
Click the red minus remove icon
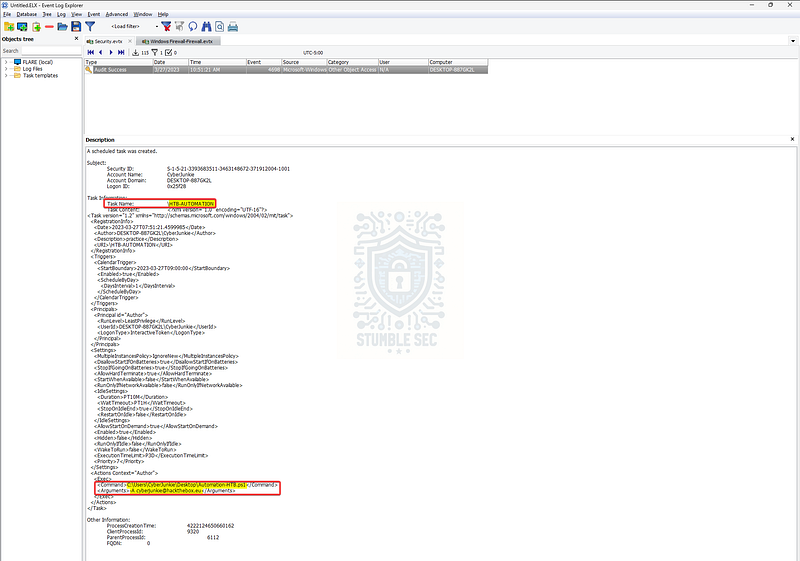(x=49, y=27)
